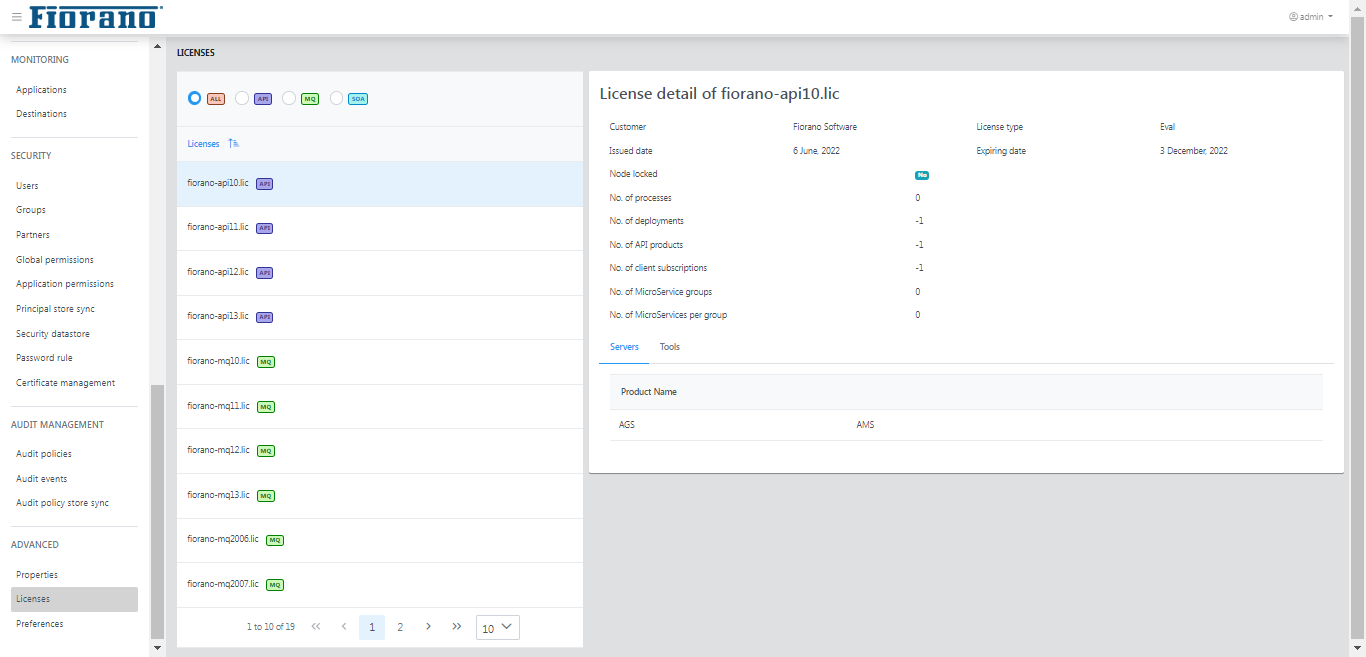Open the admin user dropdown

(x=1311, y=17)
